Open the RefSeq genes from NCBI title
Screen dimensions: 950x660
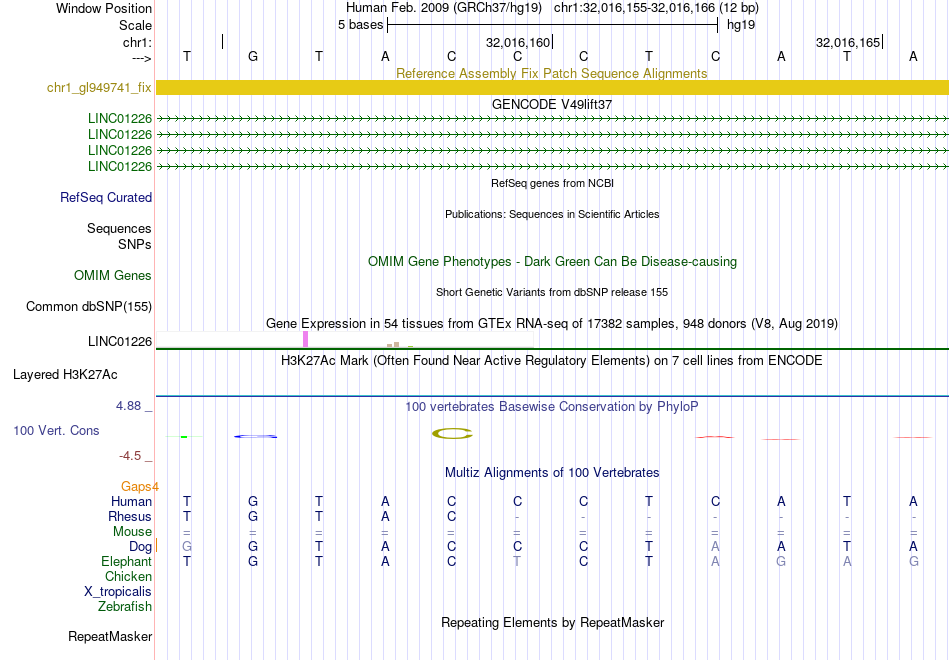pyautogui.click(x=552, y=183)
